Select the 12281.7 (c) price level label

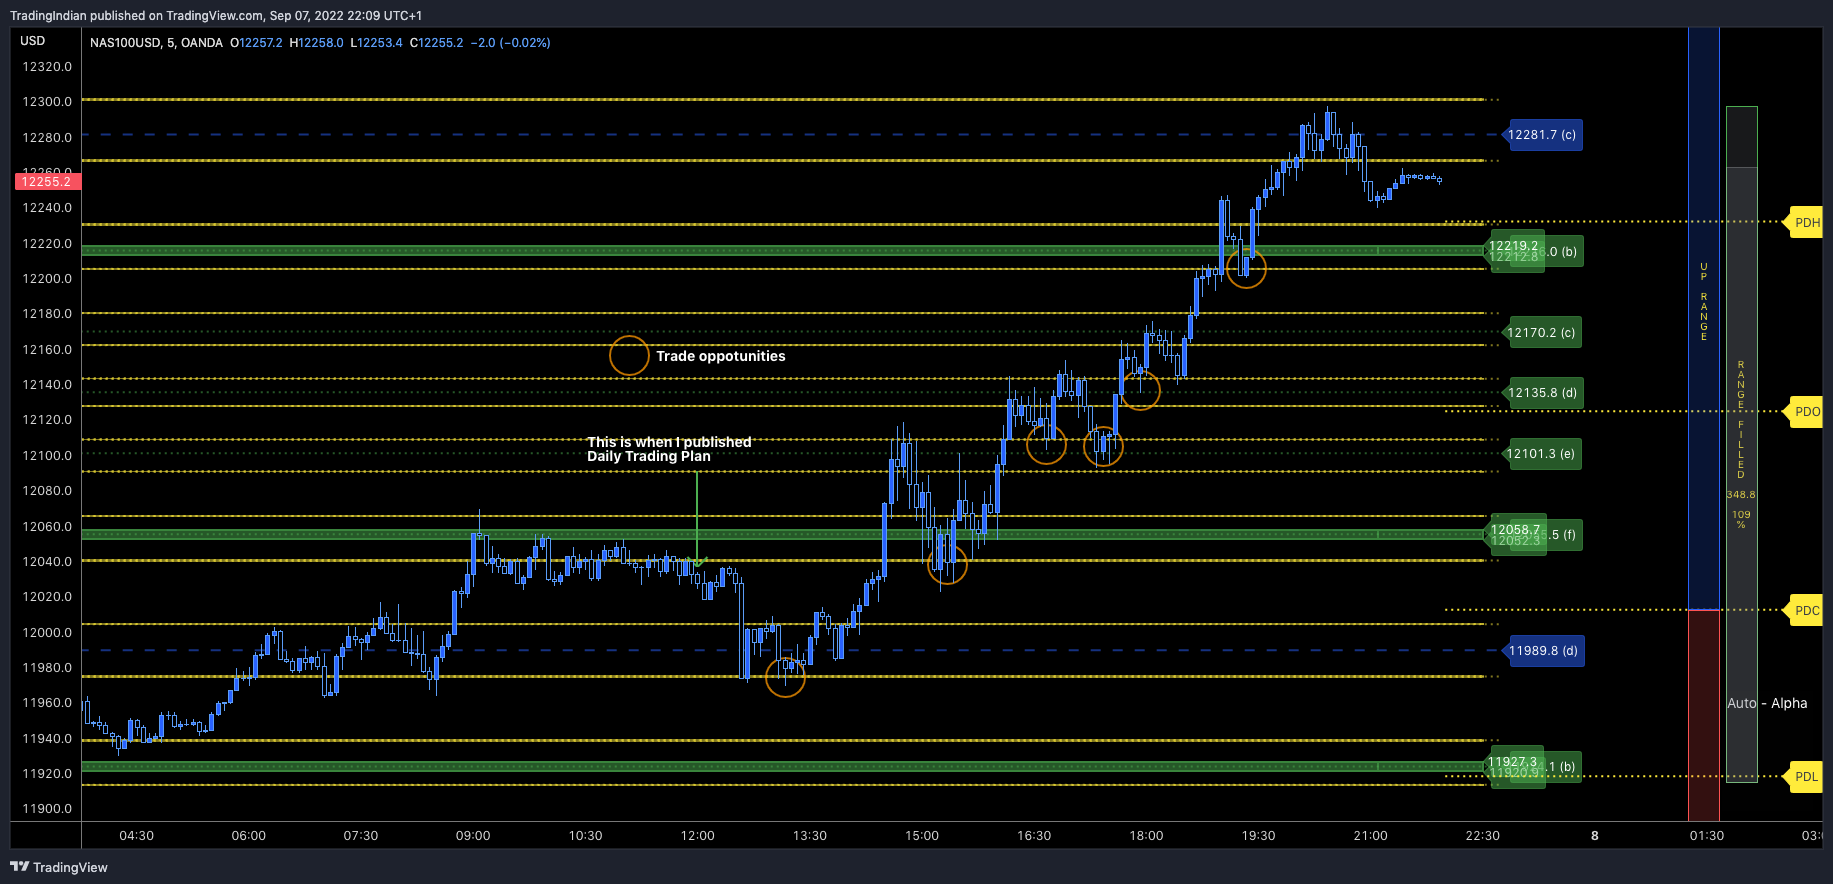(1542, 135)
